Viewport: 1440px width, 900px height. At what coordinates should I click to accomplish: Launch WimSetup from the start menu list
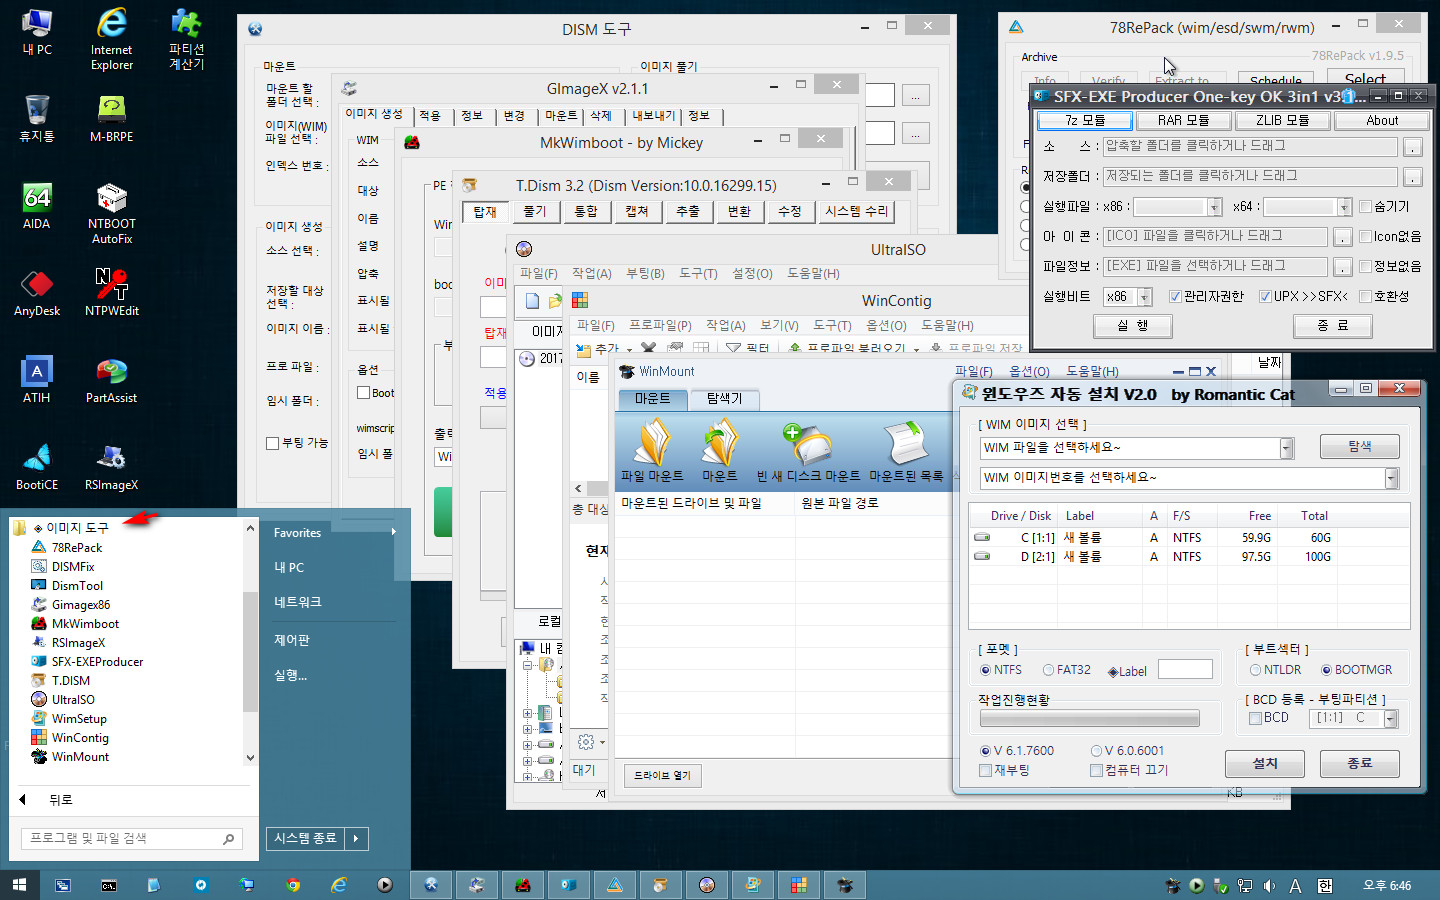pyautogui.click(x=79, y=718)
